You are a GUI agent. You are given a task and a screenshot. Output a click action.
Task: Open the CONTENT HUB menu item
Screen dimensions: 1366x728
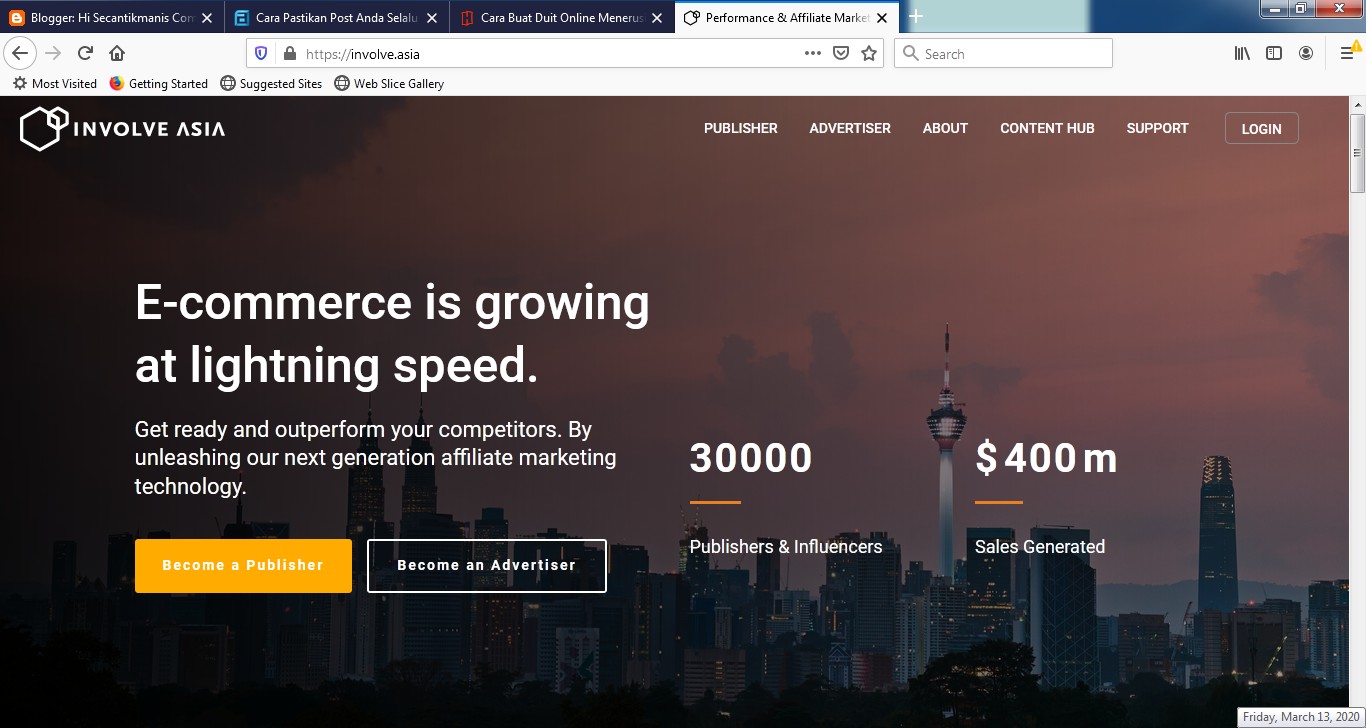(x=1047, y=128)
